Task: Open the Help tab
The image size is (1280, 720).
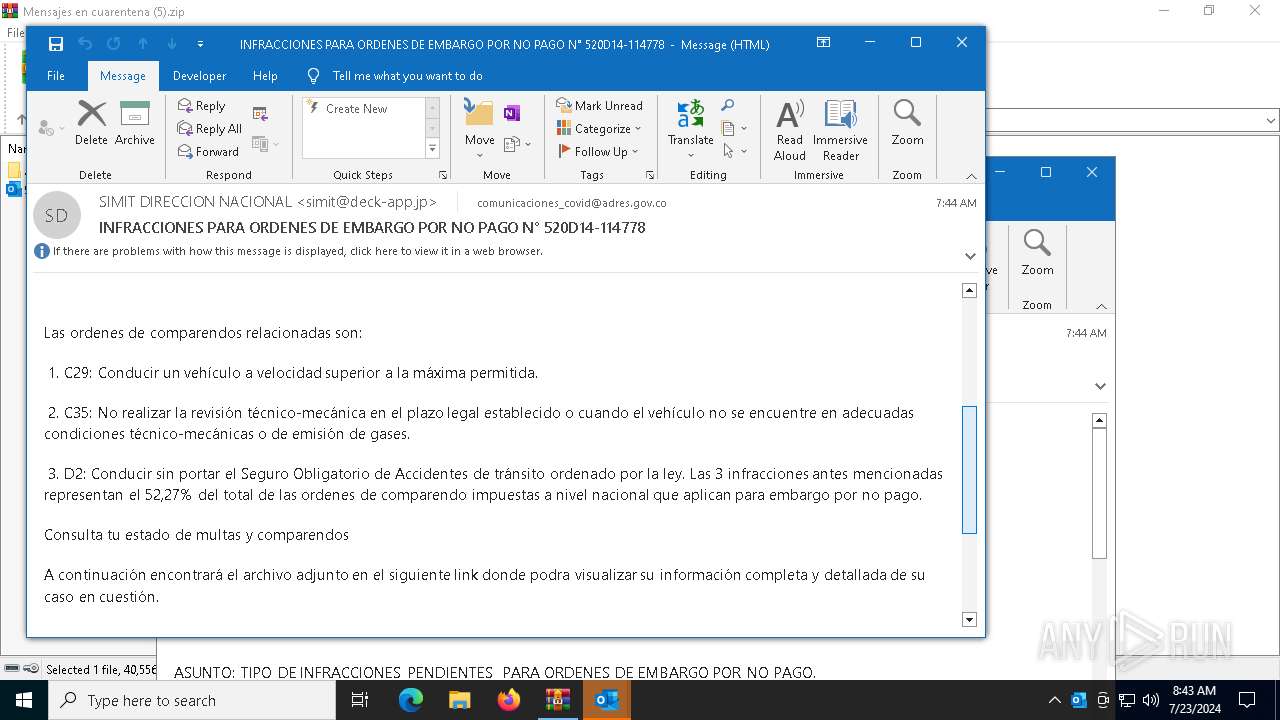Action: click(265, 76)
